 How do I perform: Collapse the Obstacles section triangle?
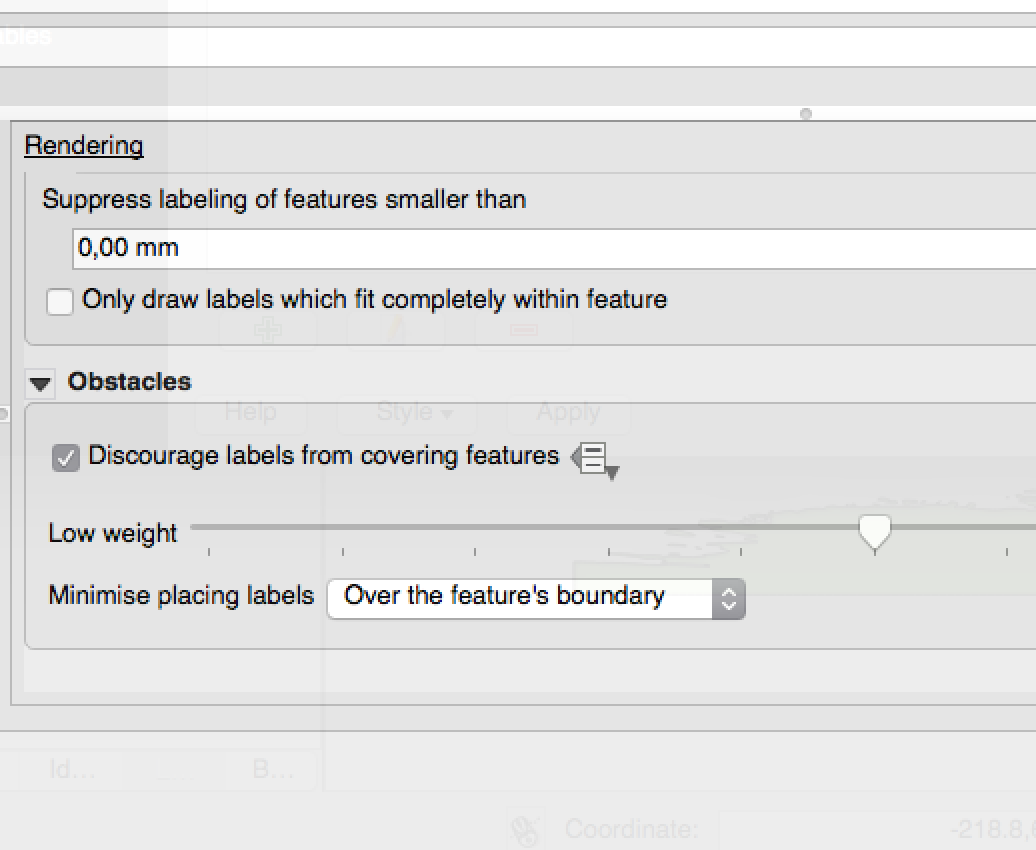pyautogui.click(x=41, y=383)
